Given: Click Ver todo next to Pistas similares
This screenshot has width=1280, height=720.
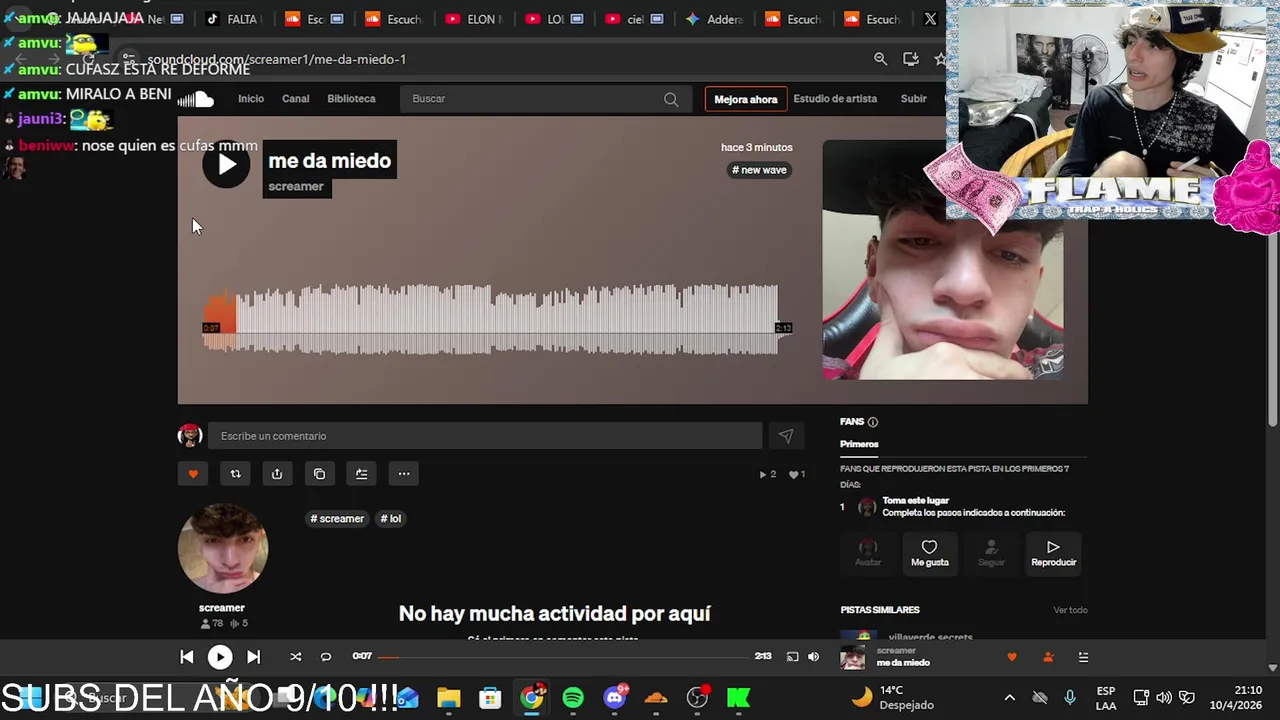Looking at the screenshot, I should pyautogui.click(x=1070, y=610).
